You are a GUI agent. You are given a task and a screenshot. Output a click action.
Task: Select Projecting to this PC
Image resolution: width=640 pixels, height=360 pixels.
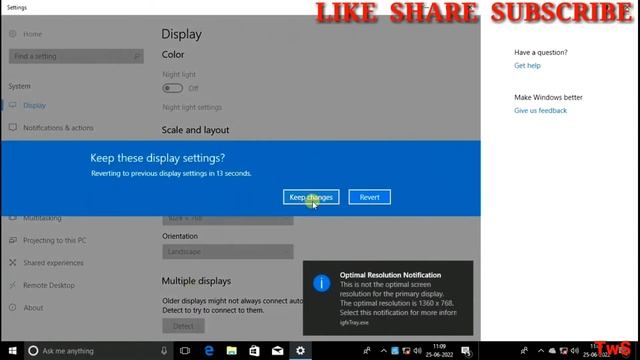(54, 240)
